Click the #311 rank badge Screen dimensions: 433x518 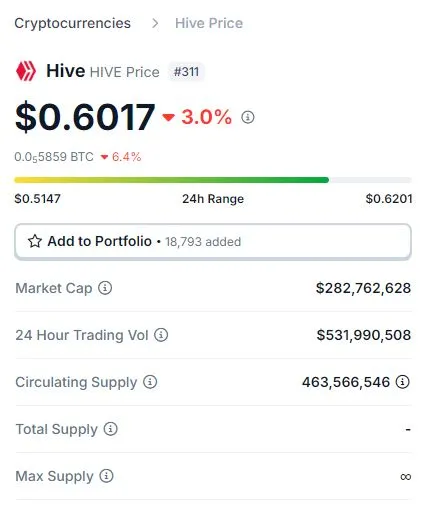coord(186,72)
